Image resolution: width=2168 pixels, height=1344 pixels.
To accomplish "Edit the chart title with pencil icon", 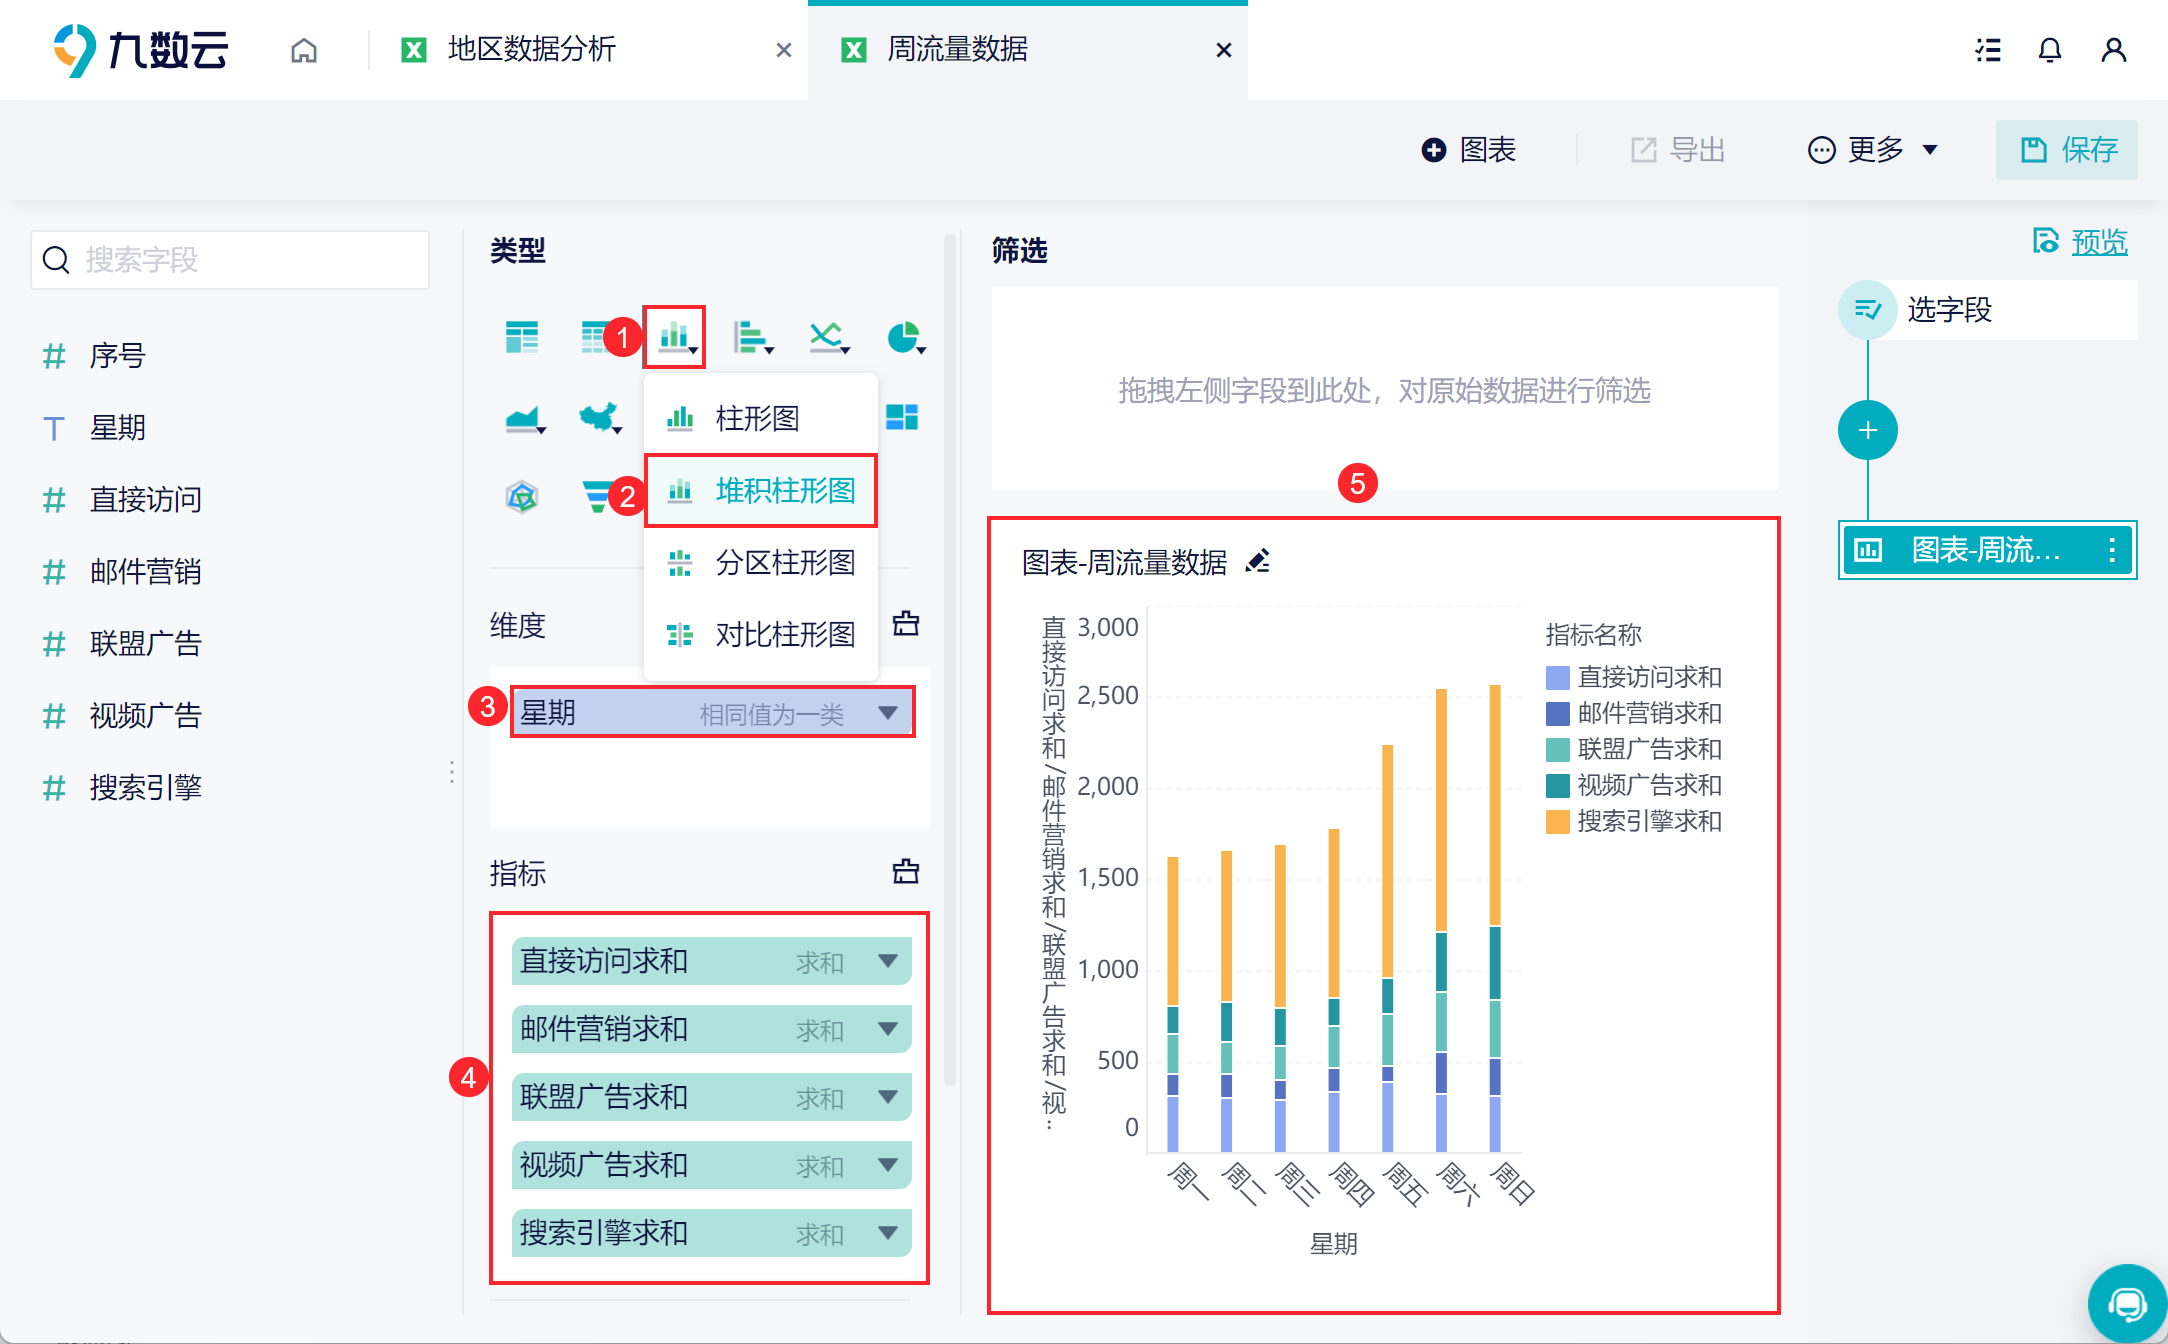I will 1258,562.
